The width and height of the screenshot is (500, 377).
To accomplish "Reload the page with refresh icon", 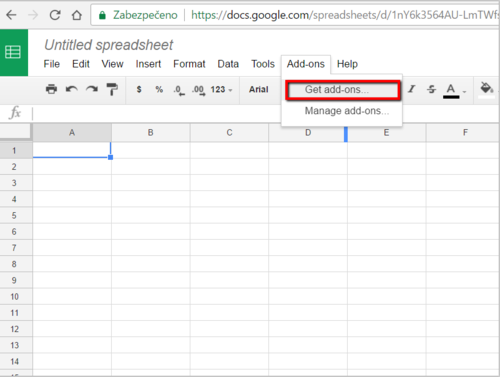I will point(55,15).
